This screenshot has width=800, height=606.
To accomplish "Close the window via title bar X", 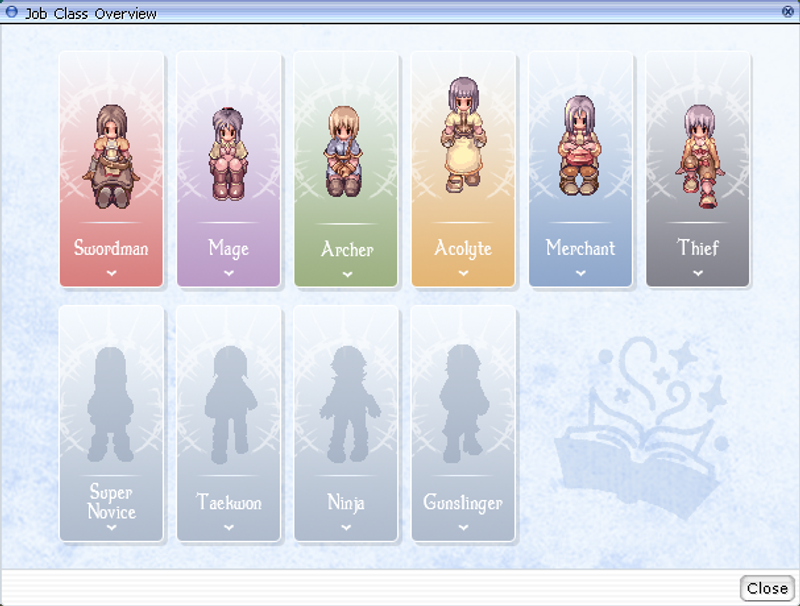I will [x=788, y=11].
